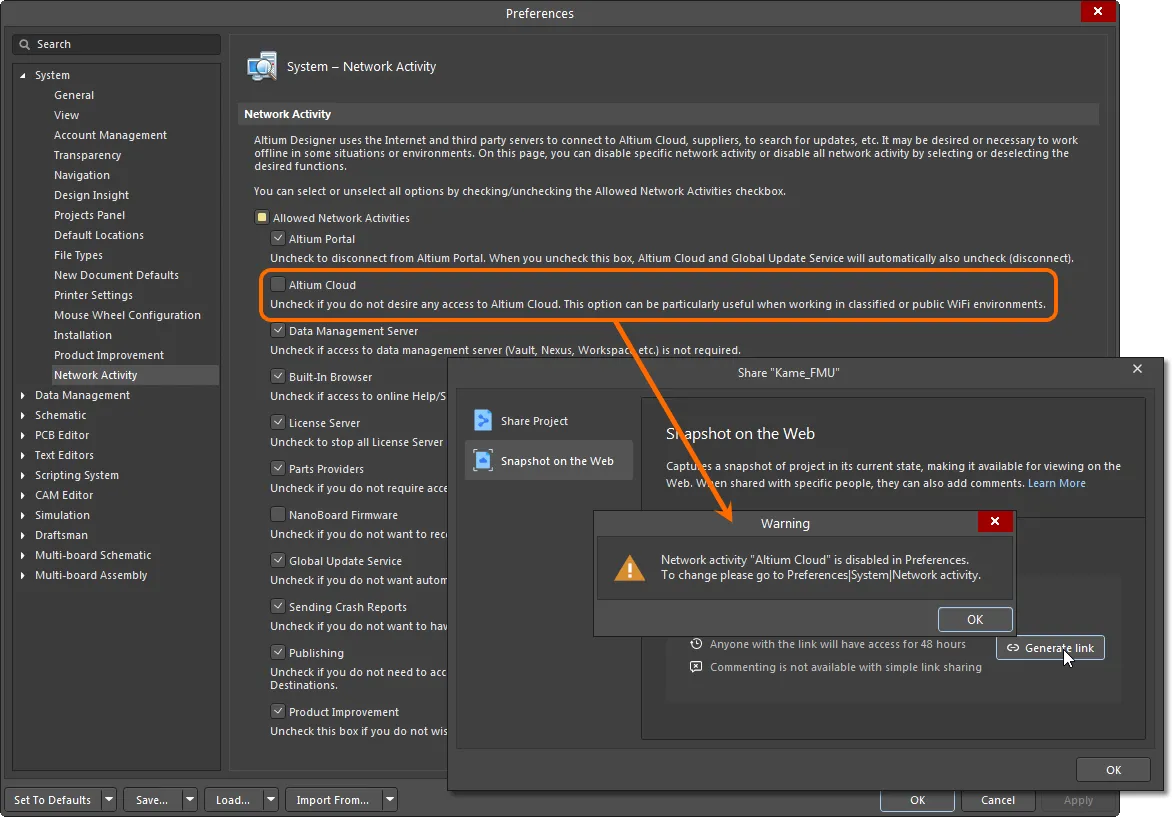This screenshot has height=817, width=1172.
Task: Click the Preferences Search field
Action: (x=117, y=44)
